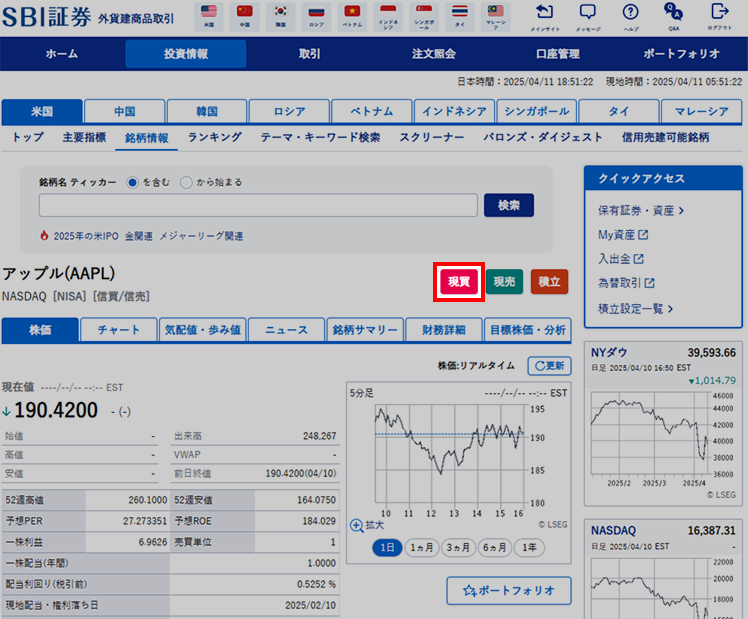Click the NYダウ index chart
This screenshot has width=748, height=619.
click(650, 434)
